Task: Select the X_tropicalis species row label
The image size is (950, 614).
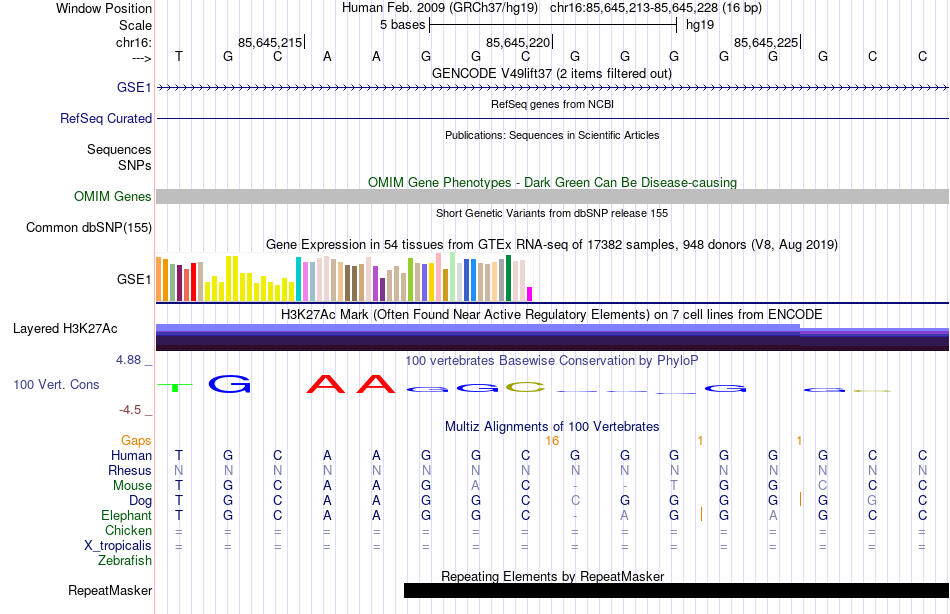Action: 118,546
